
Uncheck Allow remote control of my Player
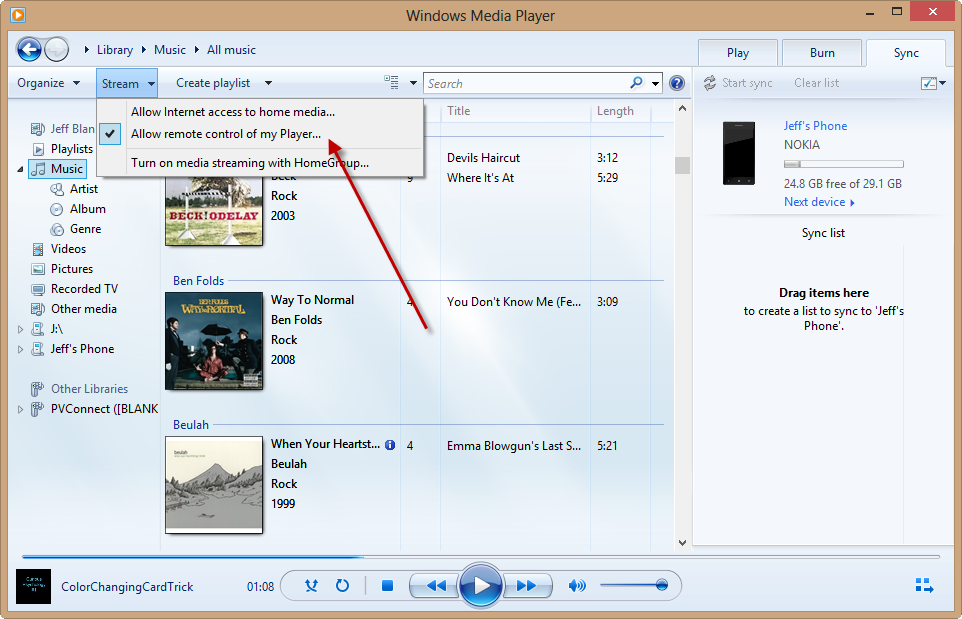pos(226,133)
